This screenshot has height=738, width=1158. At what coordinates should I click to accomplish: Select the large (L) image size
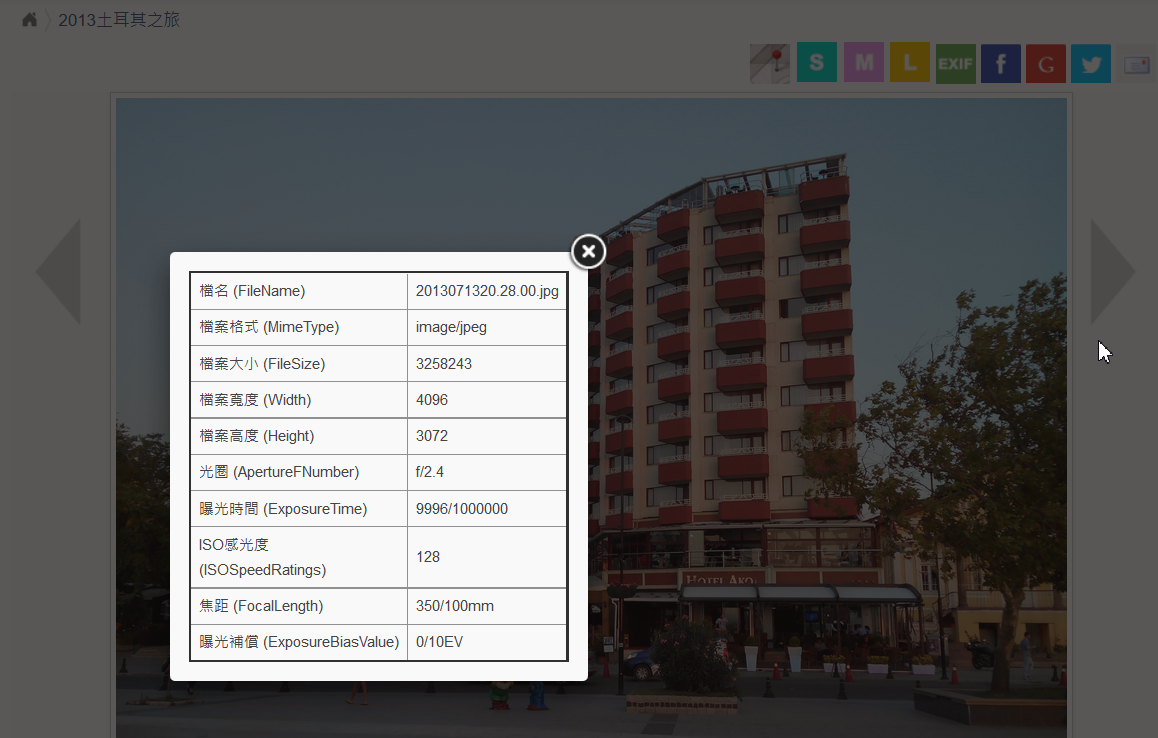coord(909,63)
